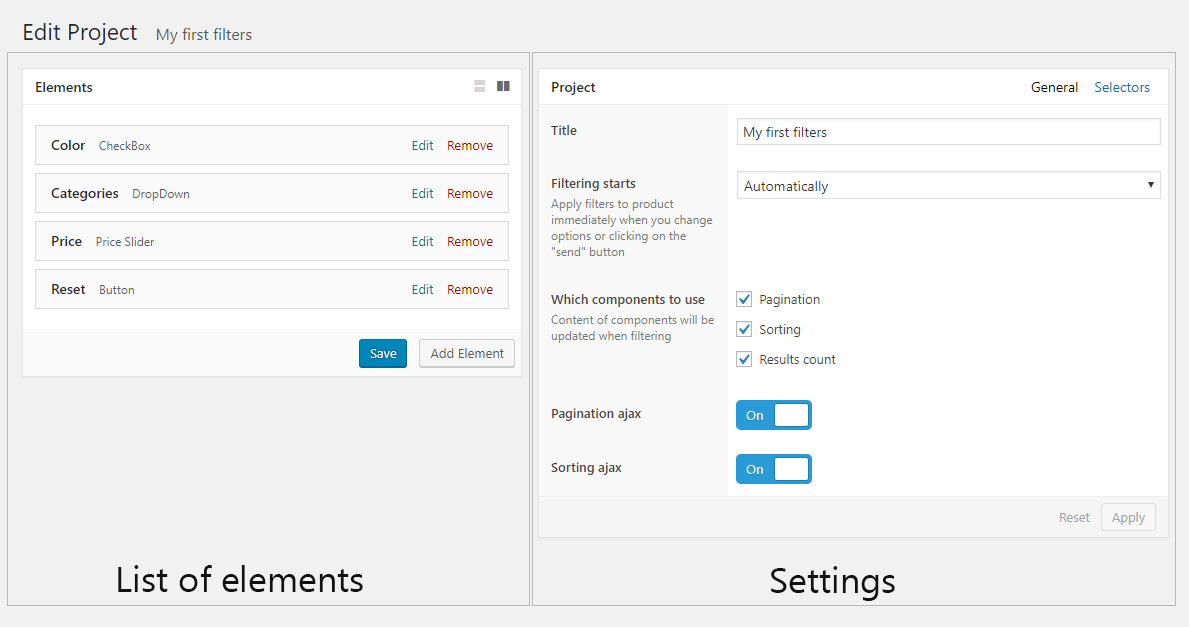The width and height of the screenshot is (1189, 627).
Task: Toggle the Results count checkbox
Action: (744, 359)
